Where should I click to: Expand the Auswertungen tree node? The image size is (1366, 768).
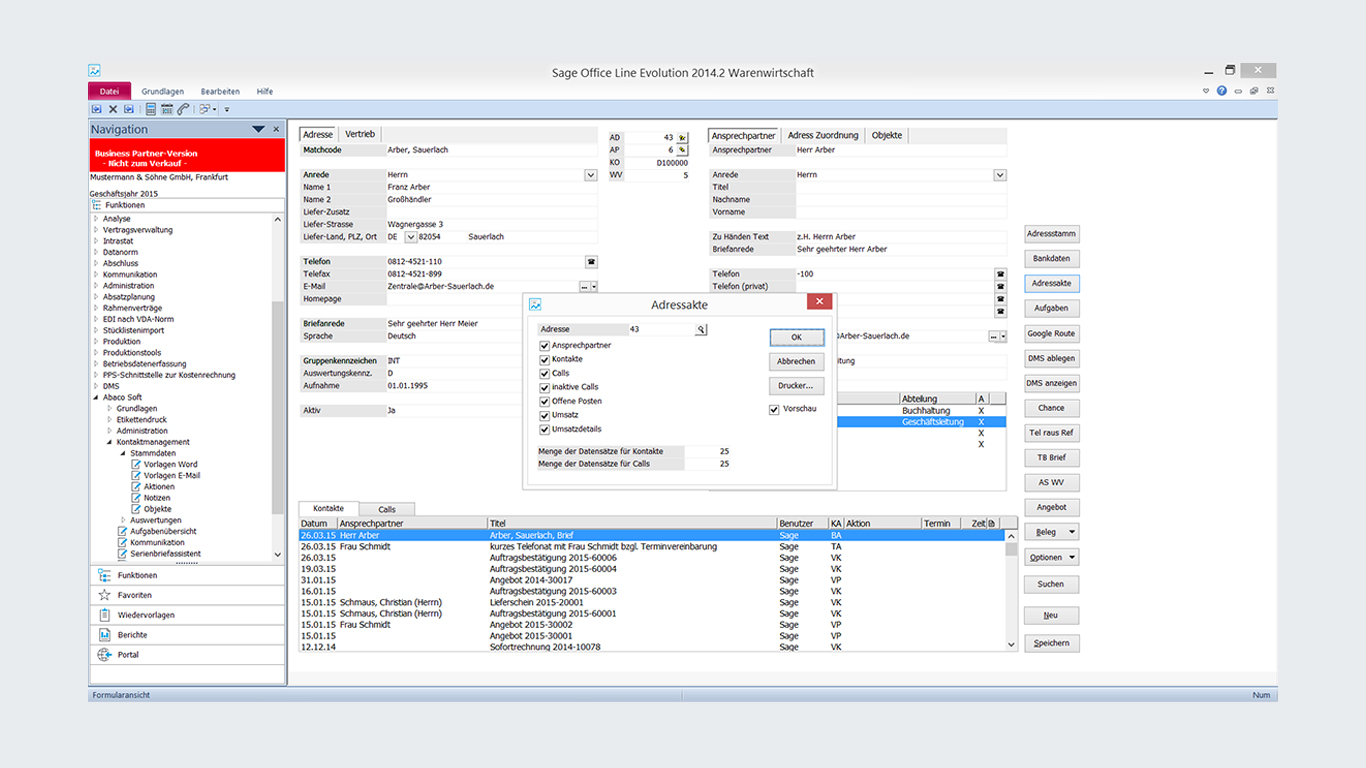click(x=123, y=520)
